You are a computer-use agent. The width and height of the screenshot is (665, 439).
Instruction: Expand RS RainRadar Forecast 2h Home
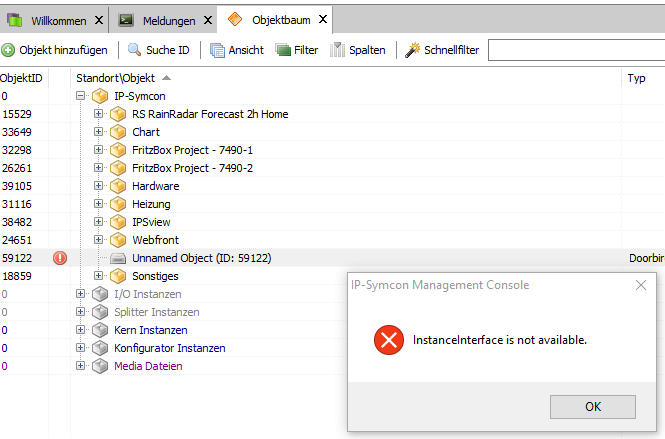[x=98, y=114]
